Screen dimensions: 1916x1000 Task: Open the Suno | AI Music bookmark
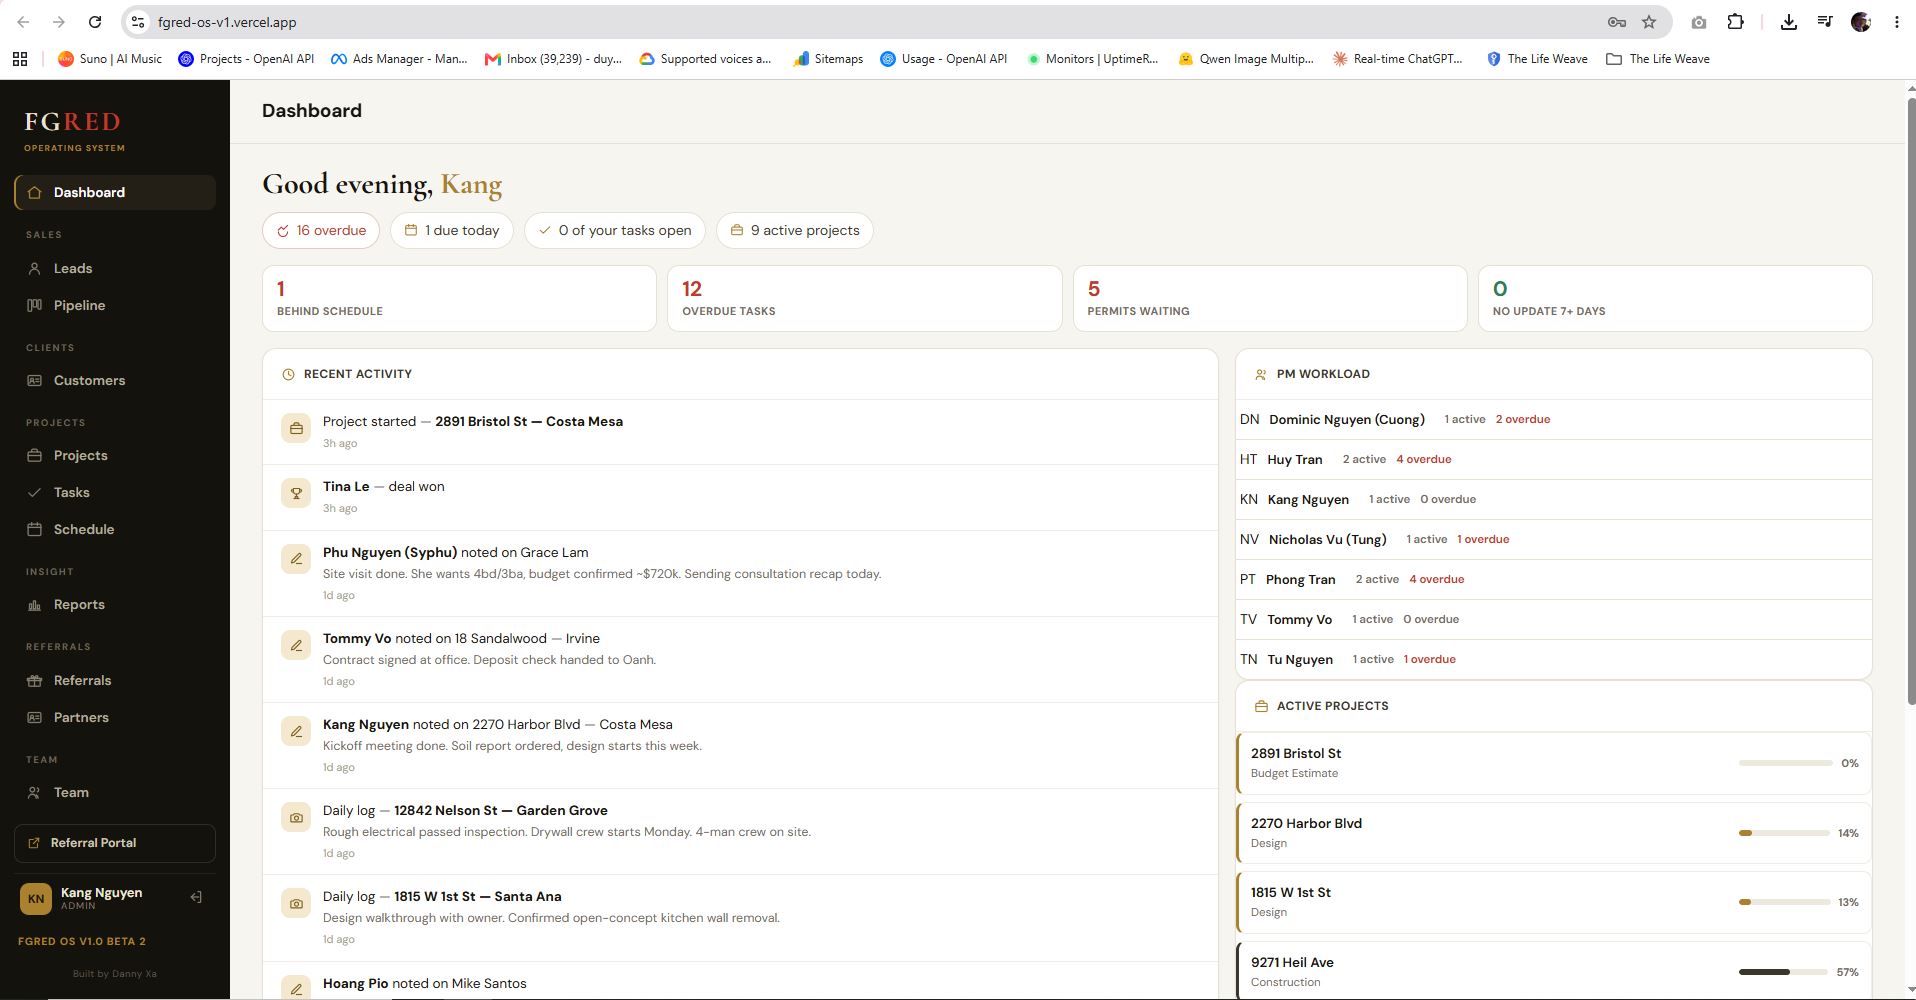(110, 59)
